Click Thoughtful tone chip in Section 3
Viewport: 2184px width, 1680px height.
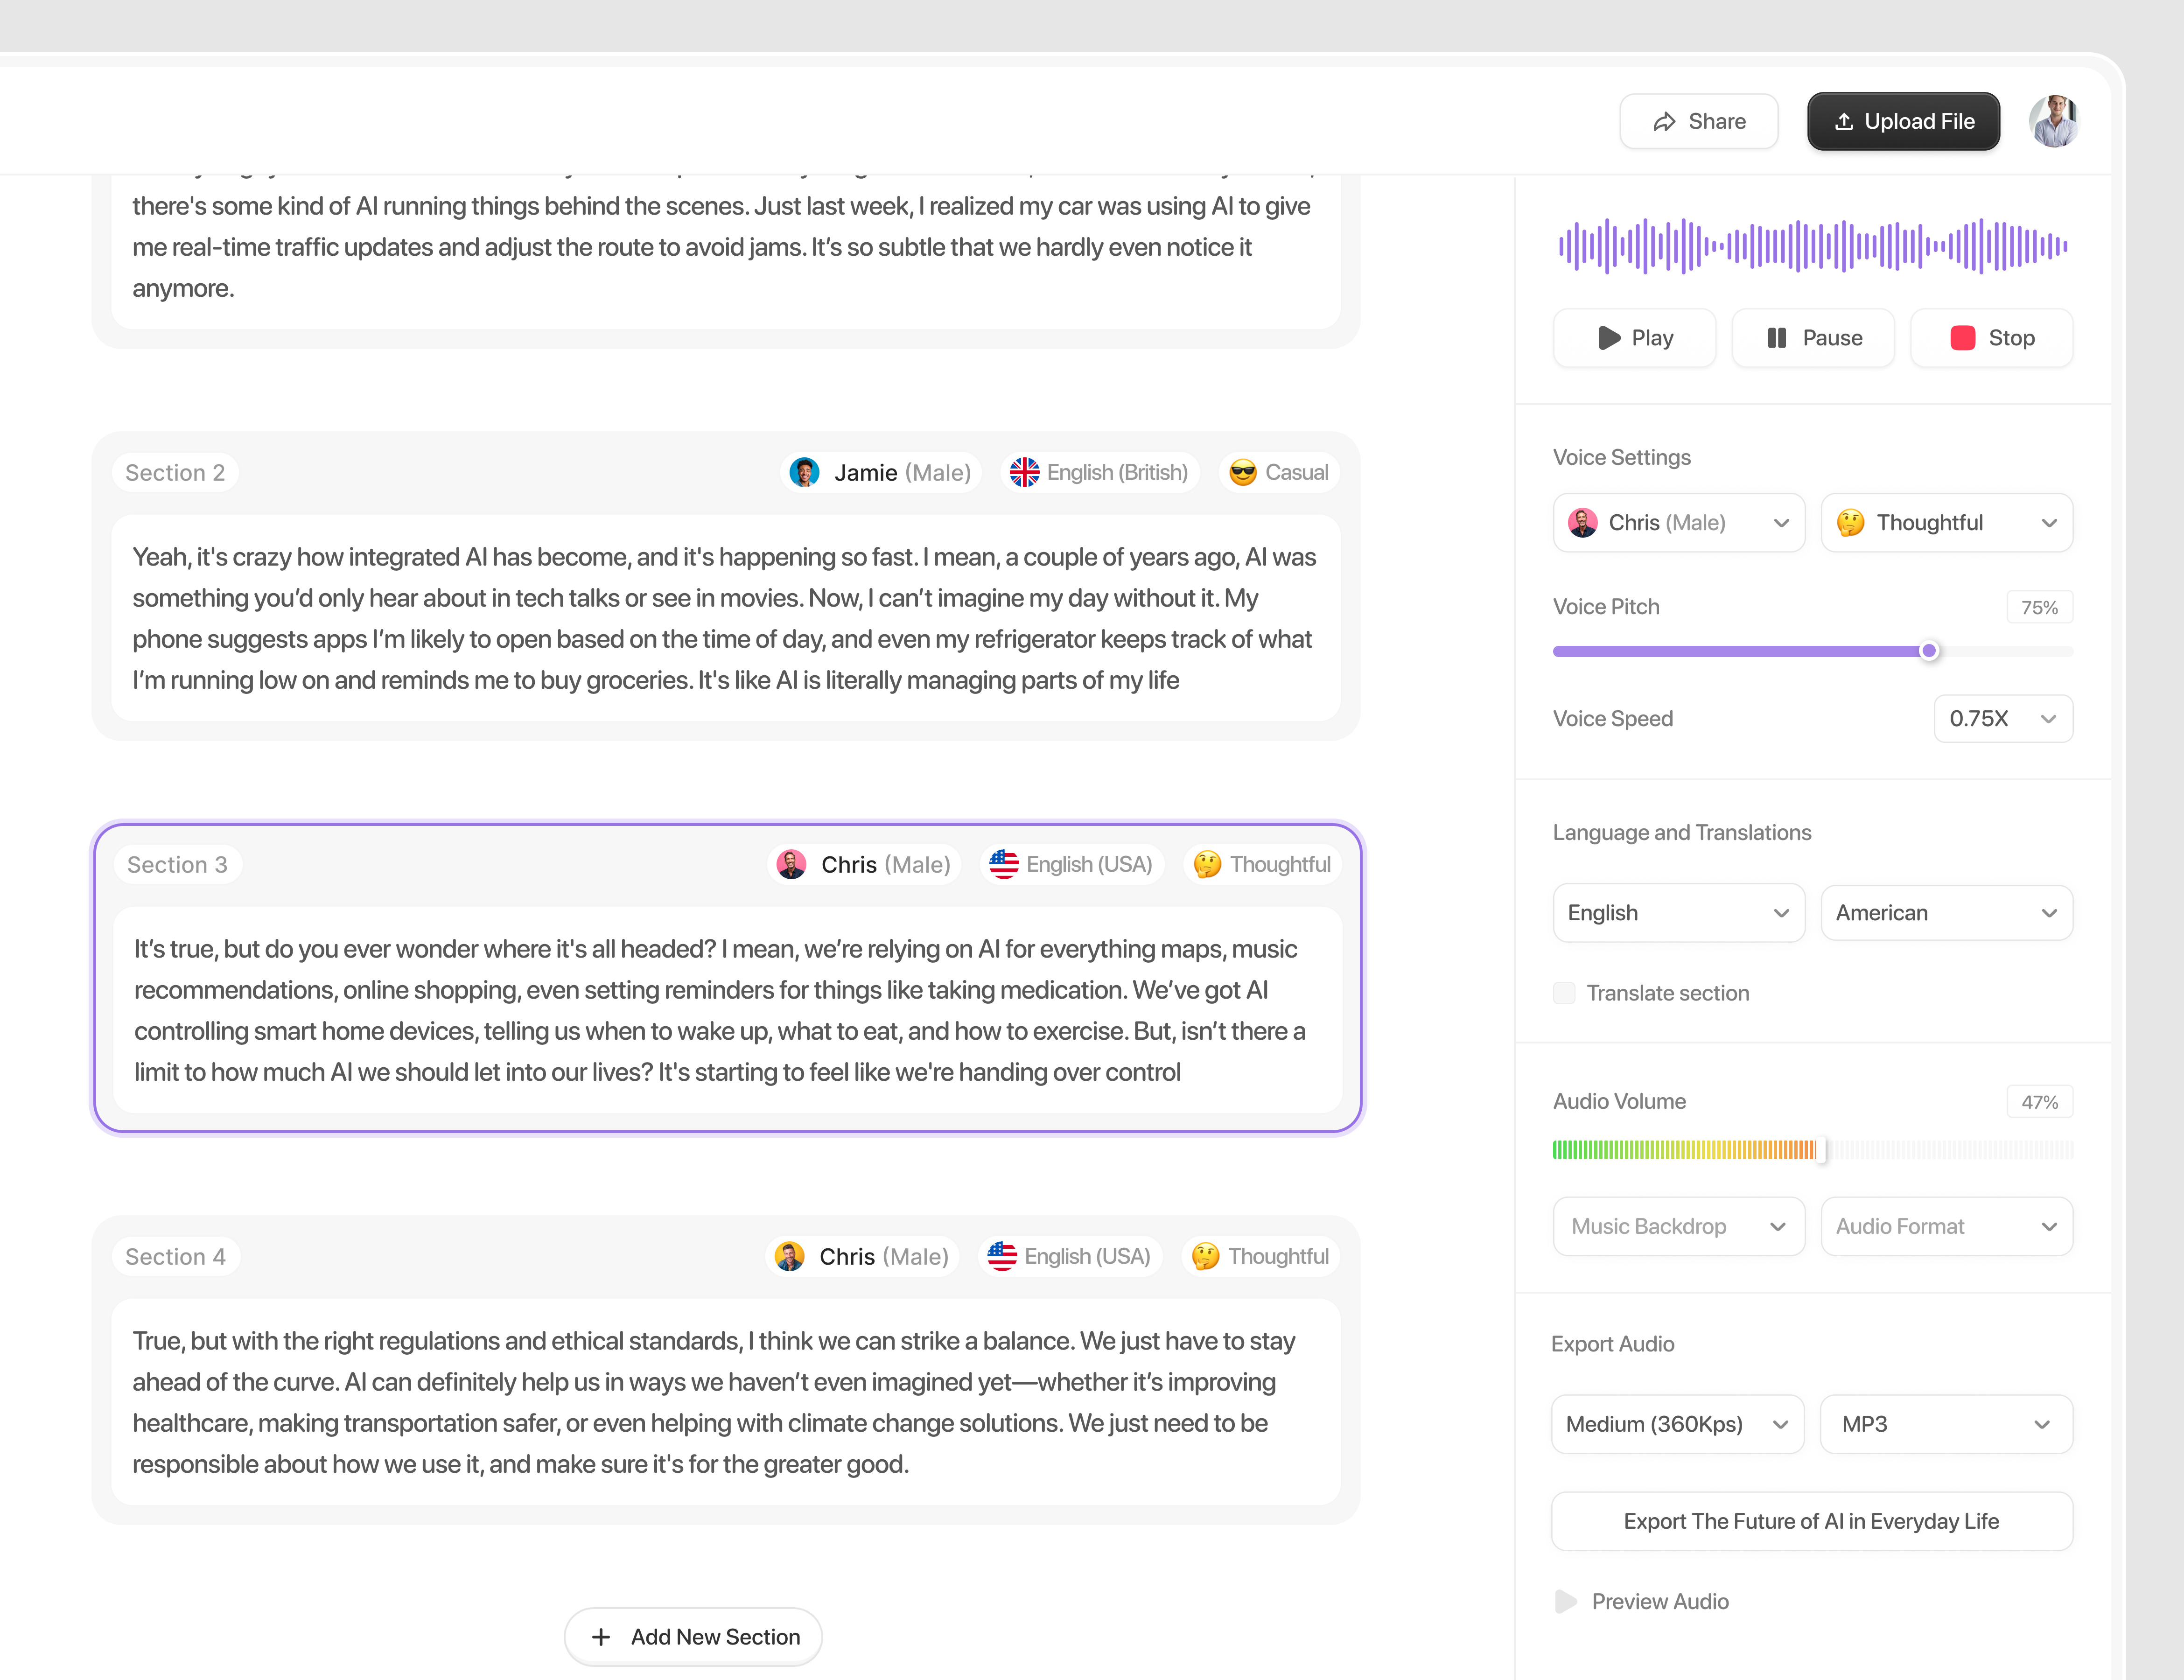1262,865
